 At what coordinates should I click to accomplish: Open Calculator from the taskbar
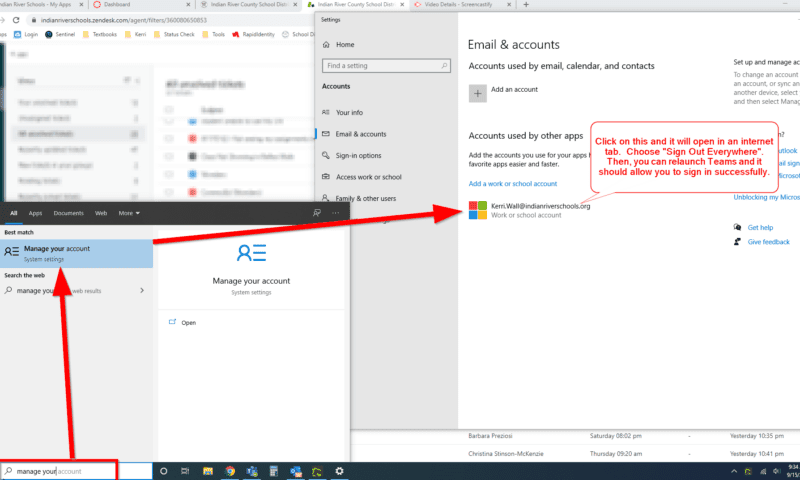coord(274,471)
